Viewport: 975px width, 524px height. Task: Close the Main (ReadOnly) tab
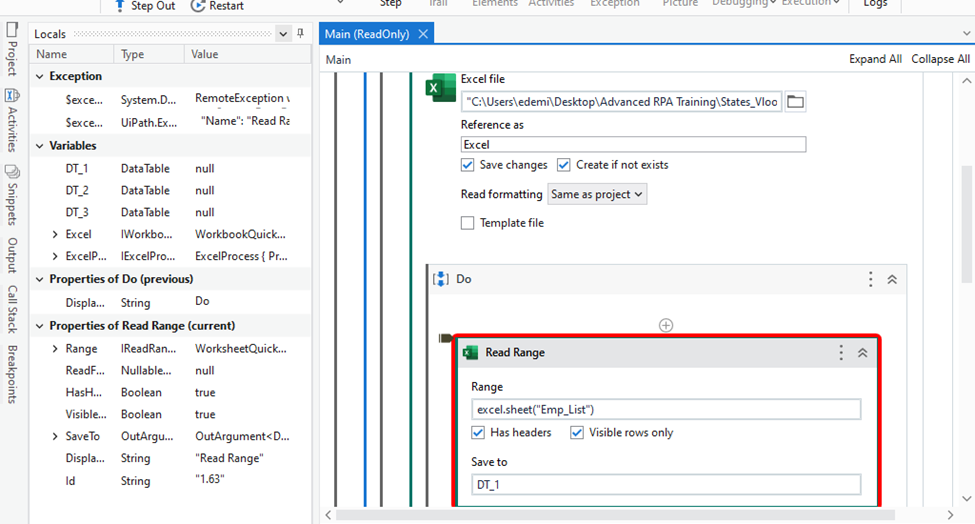tap(423, 34)
